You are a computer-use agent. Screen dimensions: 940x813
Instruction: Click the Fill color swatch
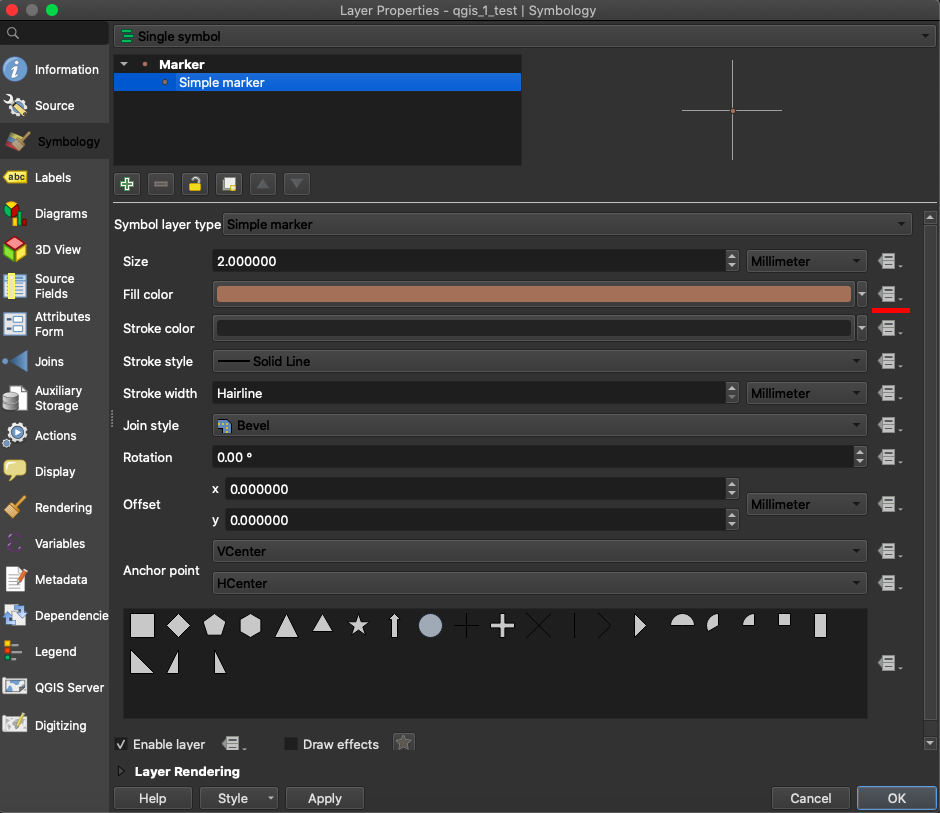tap(533, 294)
